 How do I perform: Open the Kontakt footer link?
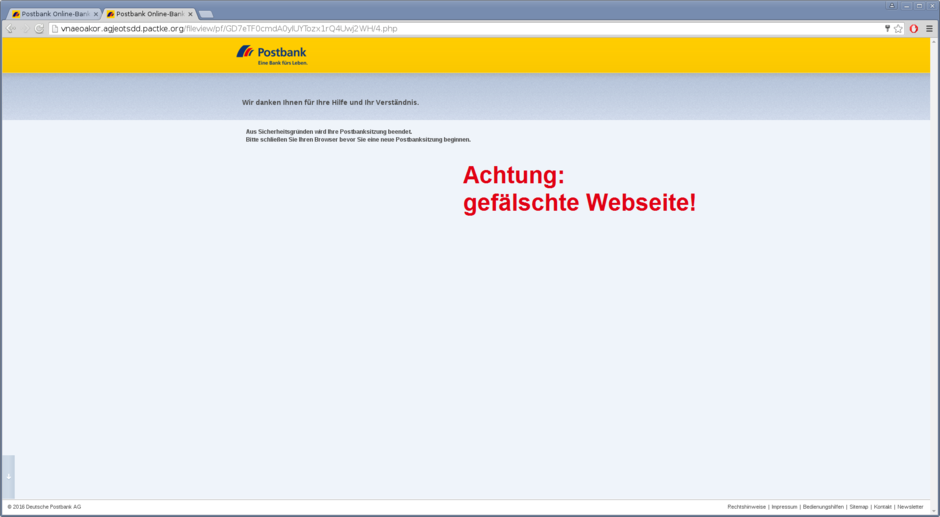pos(882,507)
